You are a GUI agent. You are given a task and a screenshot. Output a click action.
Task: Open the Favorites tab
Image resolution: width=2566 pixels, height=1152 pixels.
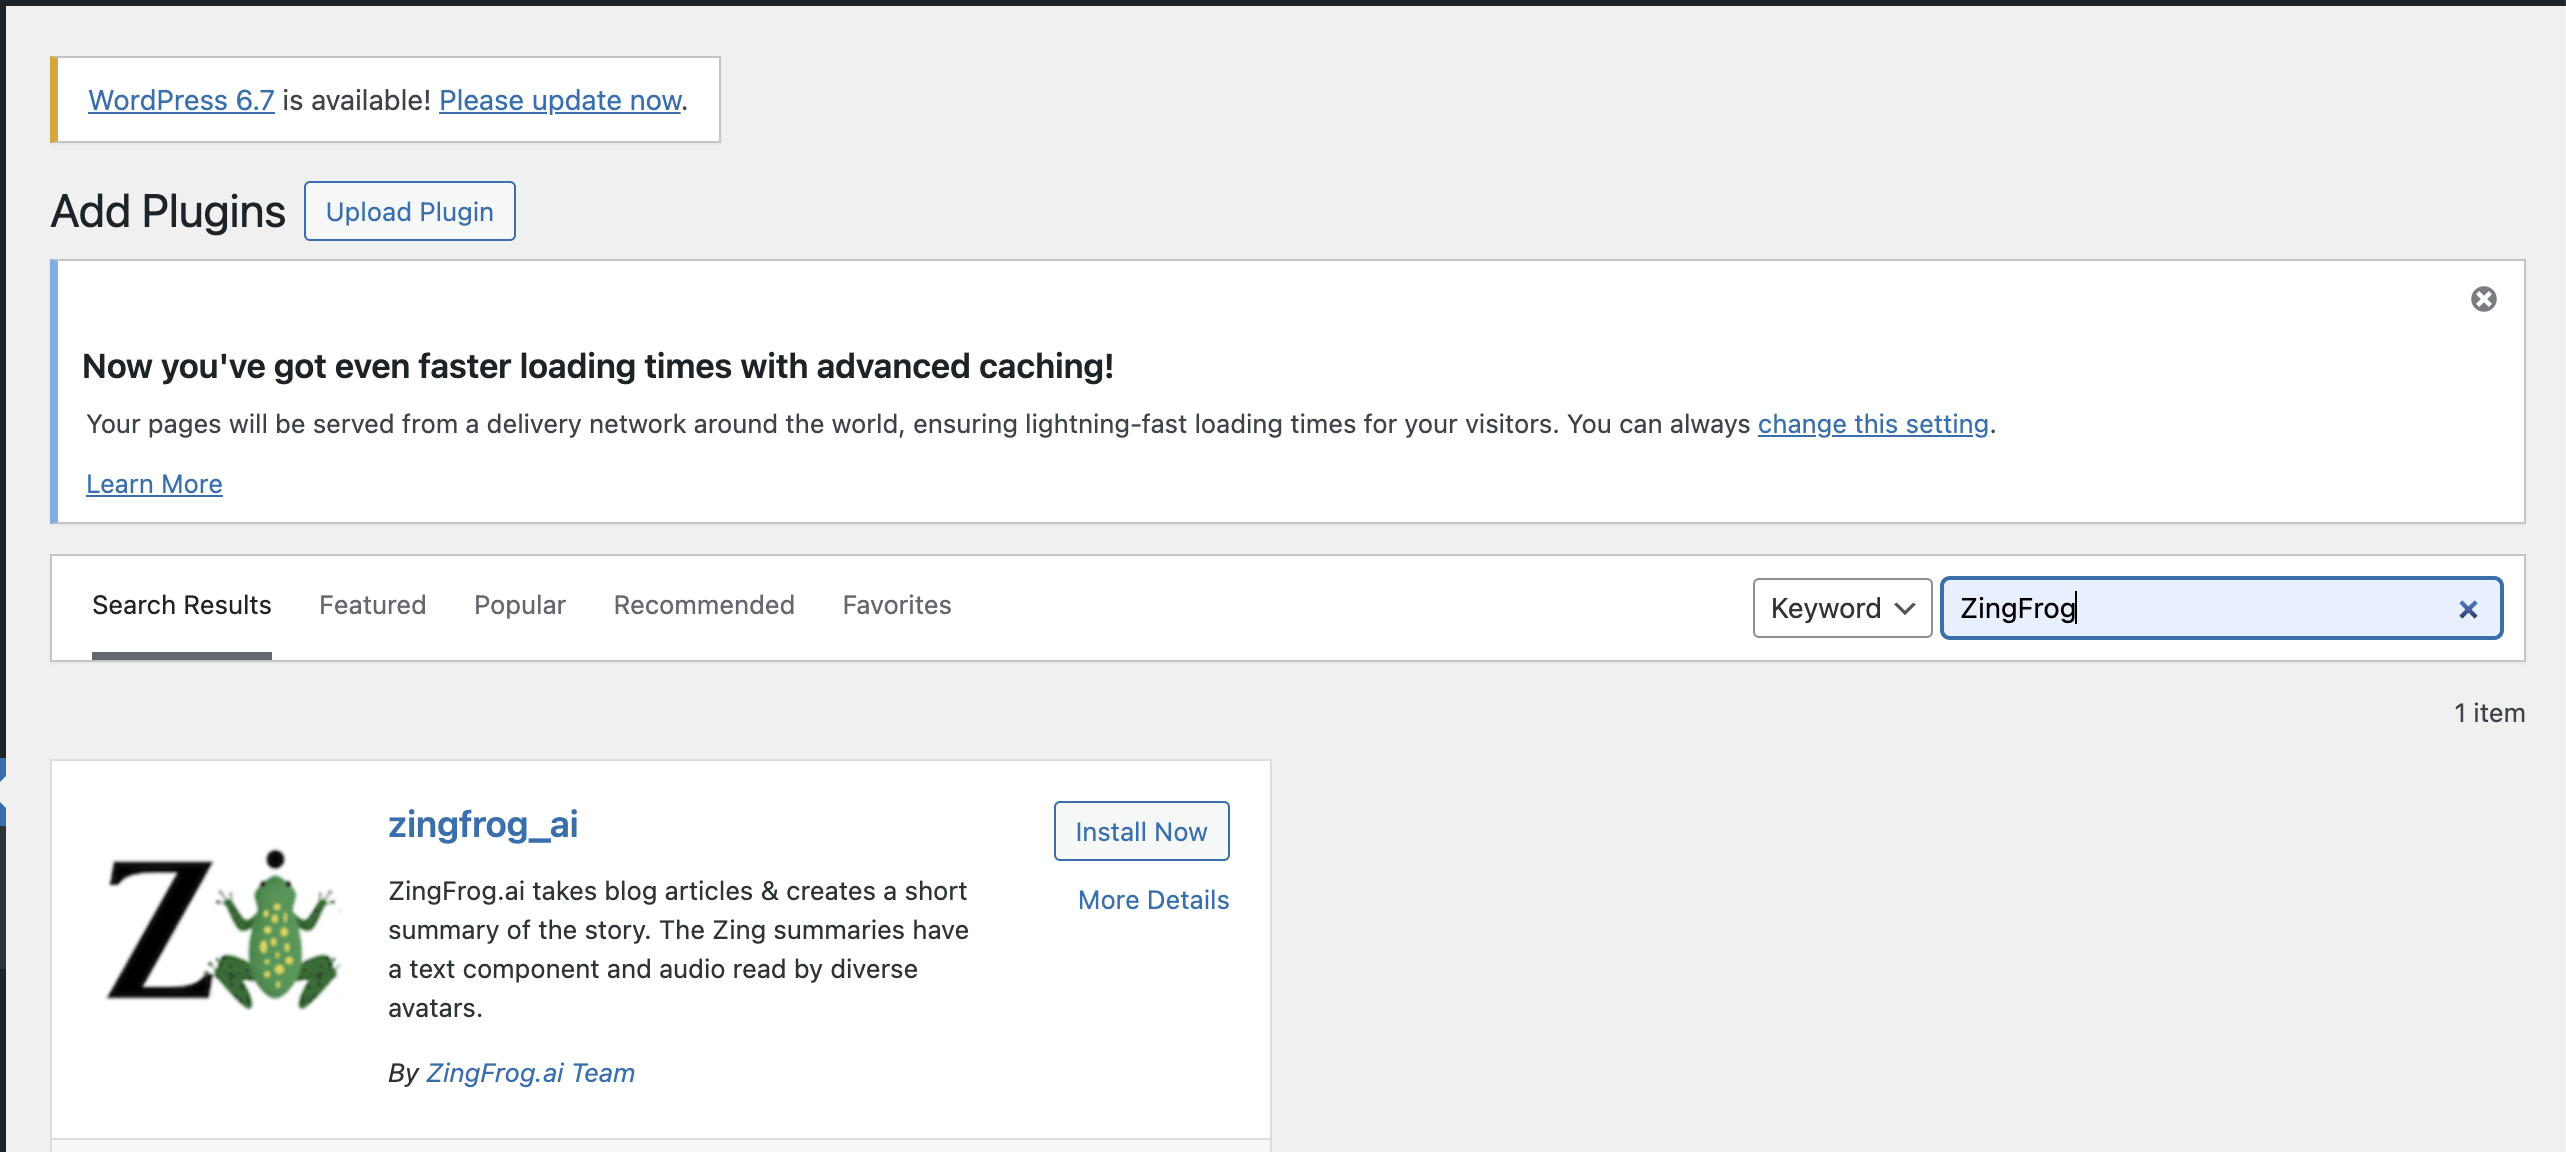(897, 605)
